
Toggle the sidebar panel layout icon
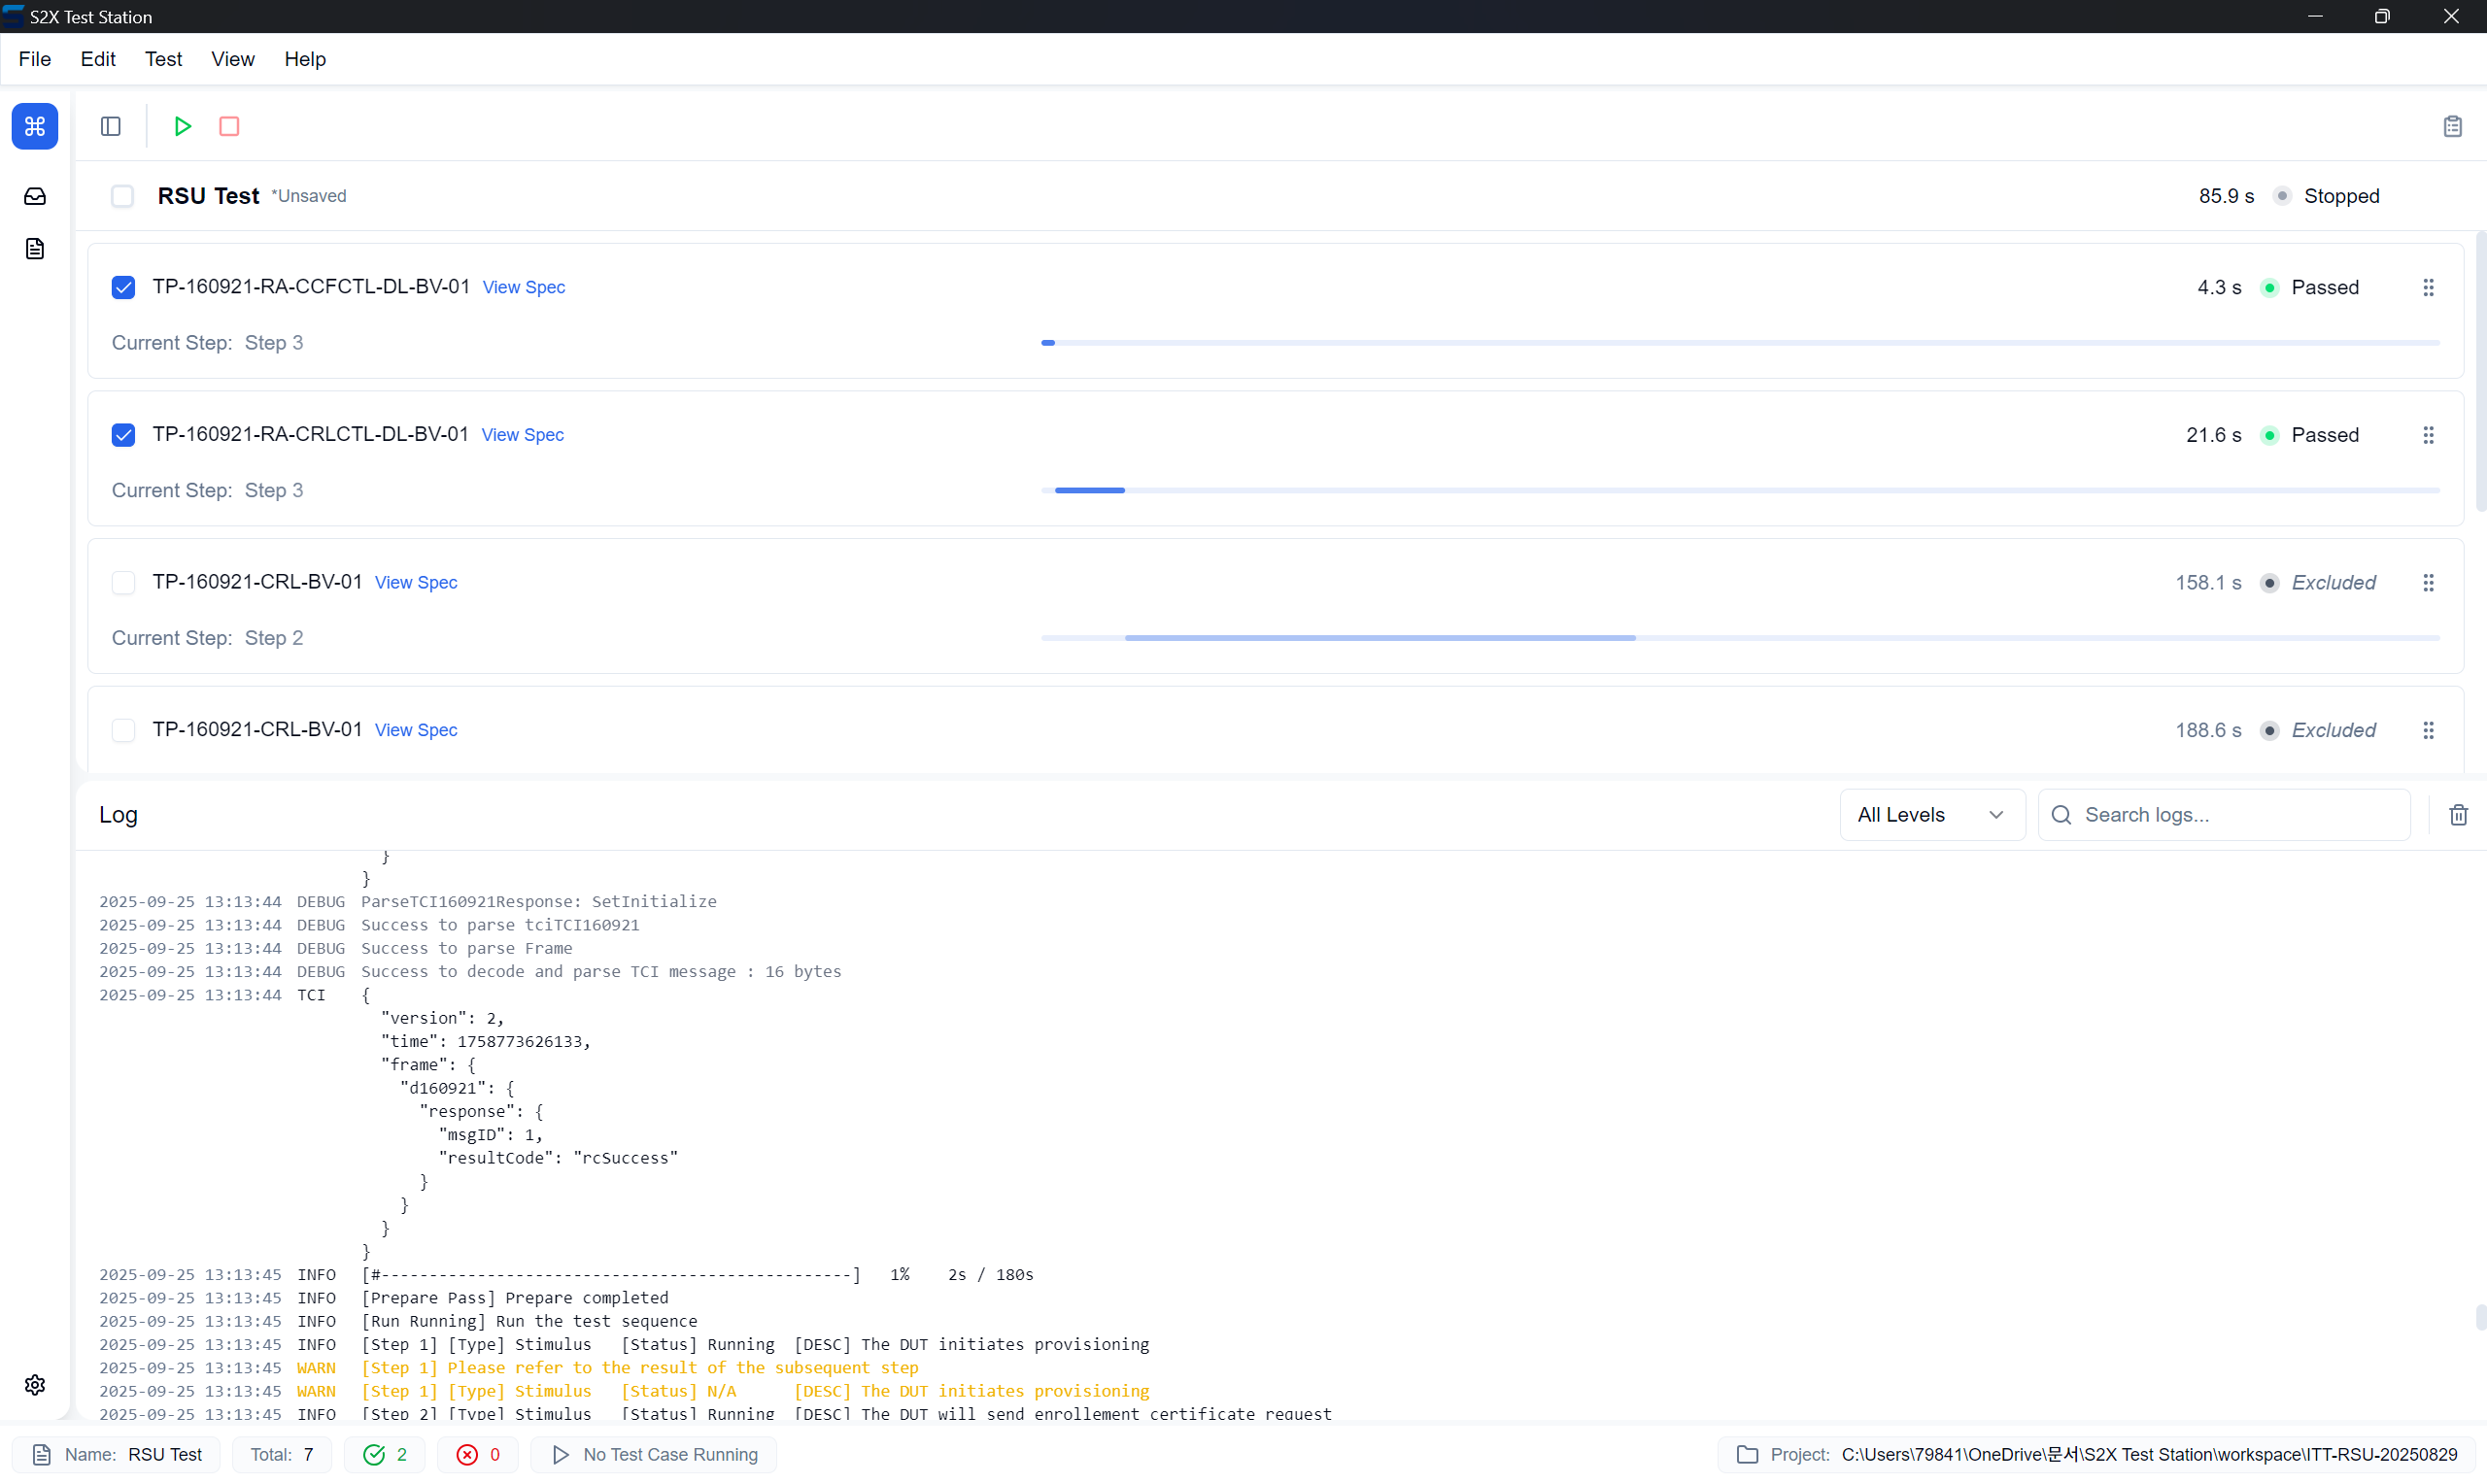pyautogui.click(x=111, y=126)
